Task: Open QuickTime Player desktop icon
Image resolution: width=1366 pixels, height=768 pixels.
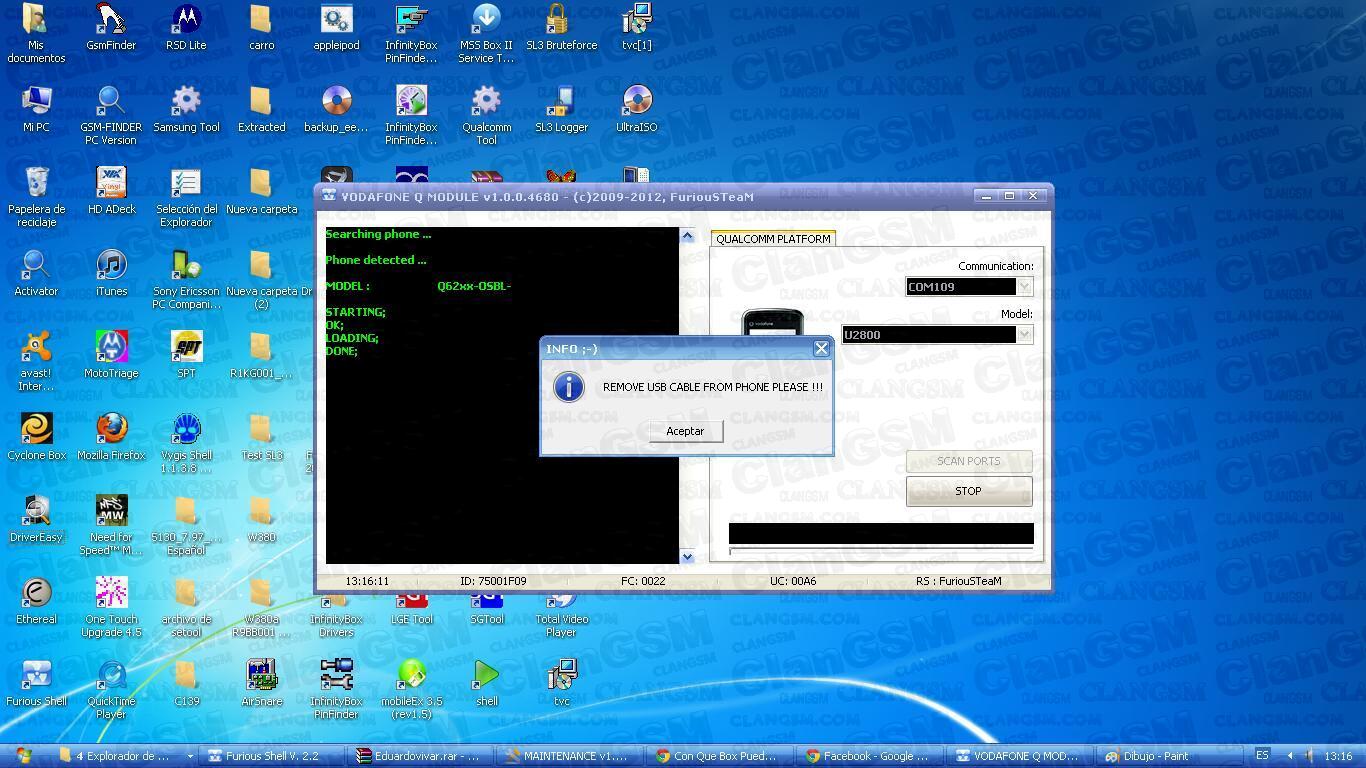Action: pos(111,689)
